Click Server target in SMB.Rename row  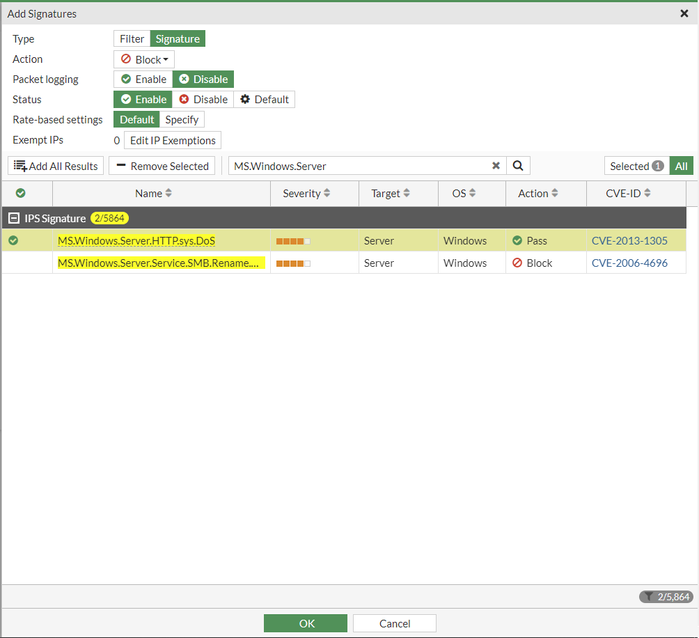(x=379, y=263)
